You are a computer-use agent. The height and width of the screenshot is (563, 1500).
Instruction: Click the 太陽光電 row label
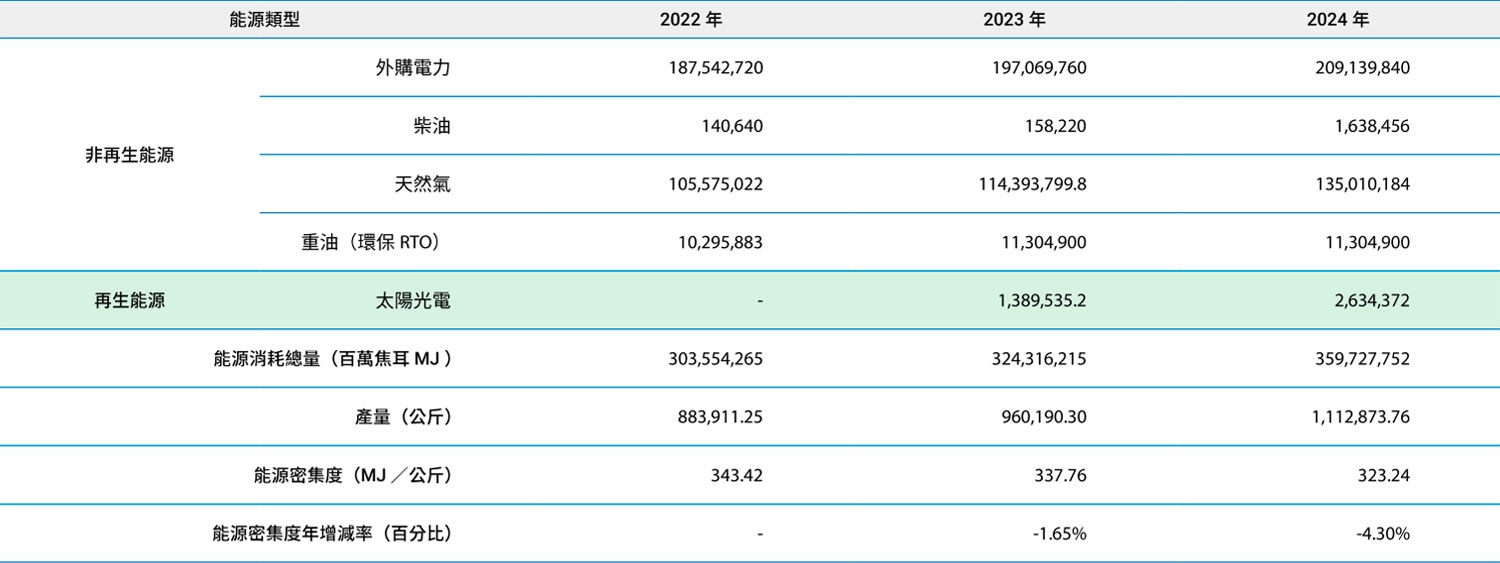click(413, 300)
